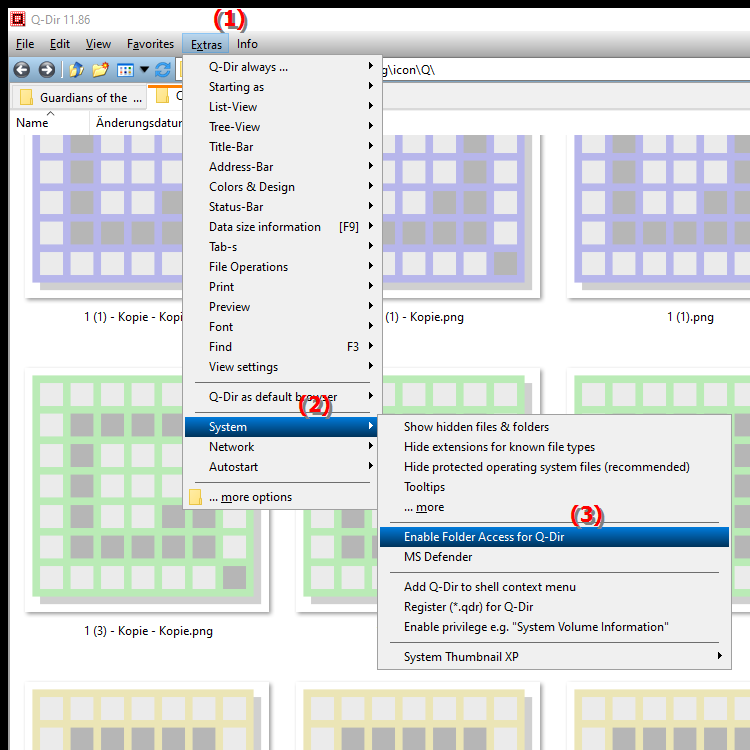The width and height of the screenshot is (750, 750).
Task: Open the Info menu
Action: [x=247, y=44]
